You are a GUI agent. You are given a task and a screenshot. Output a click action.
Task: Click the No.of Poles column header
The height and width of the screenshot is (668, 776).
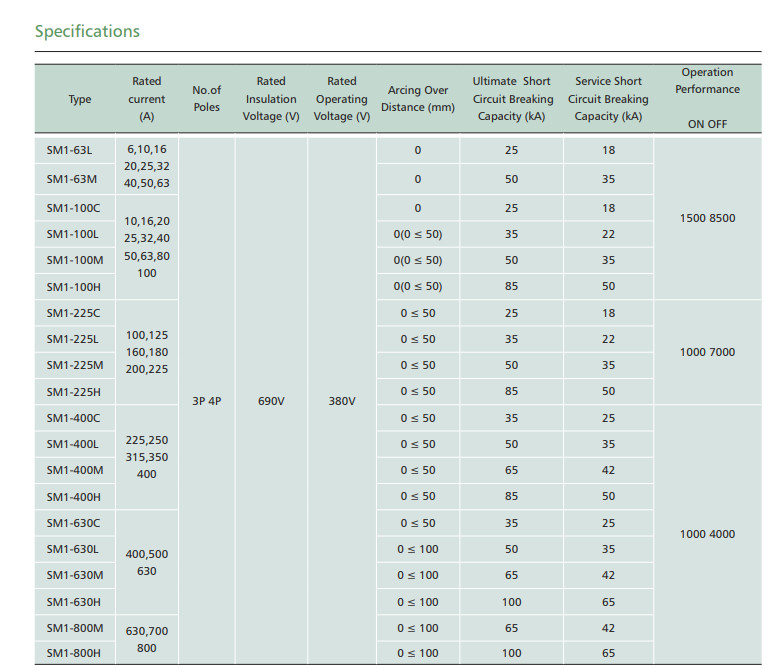tap(206, 98)
